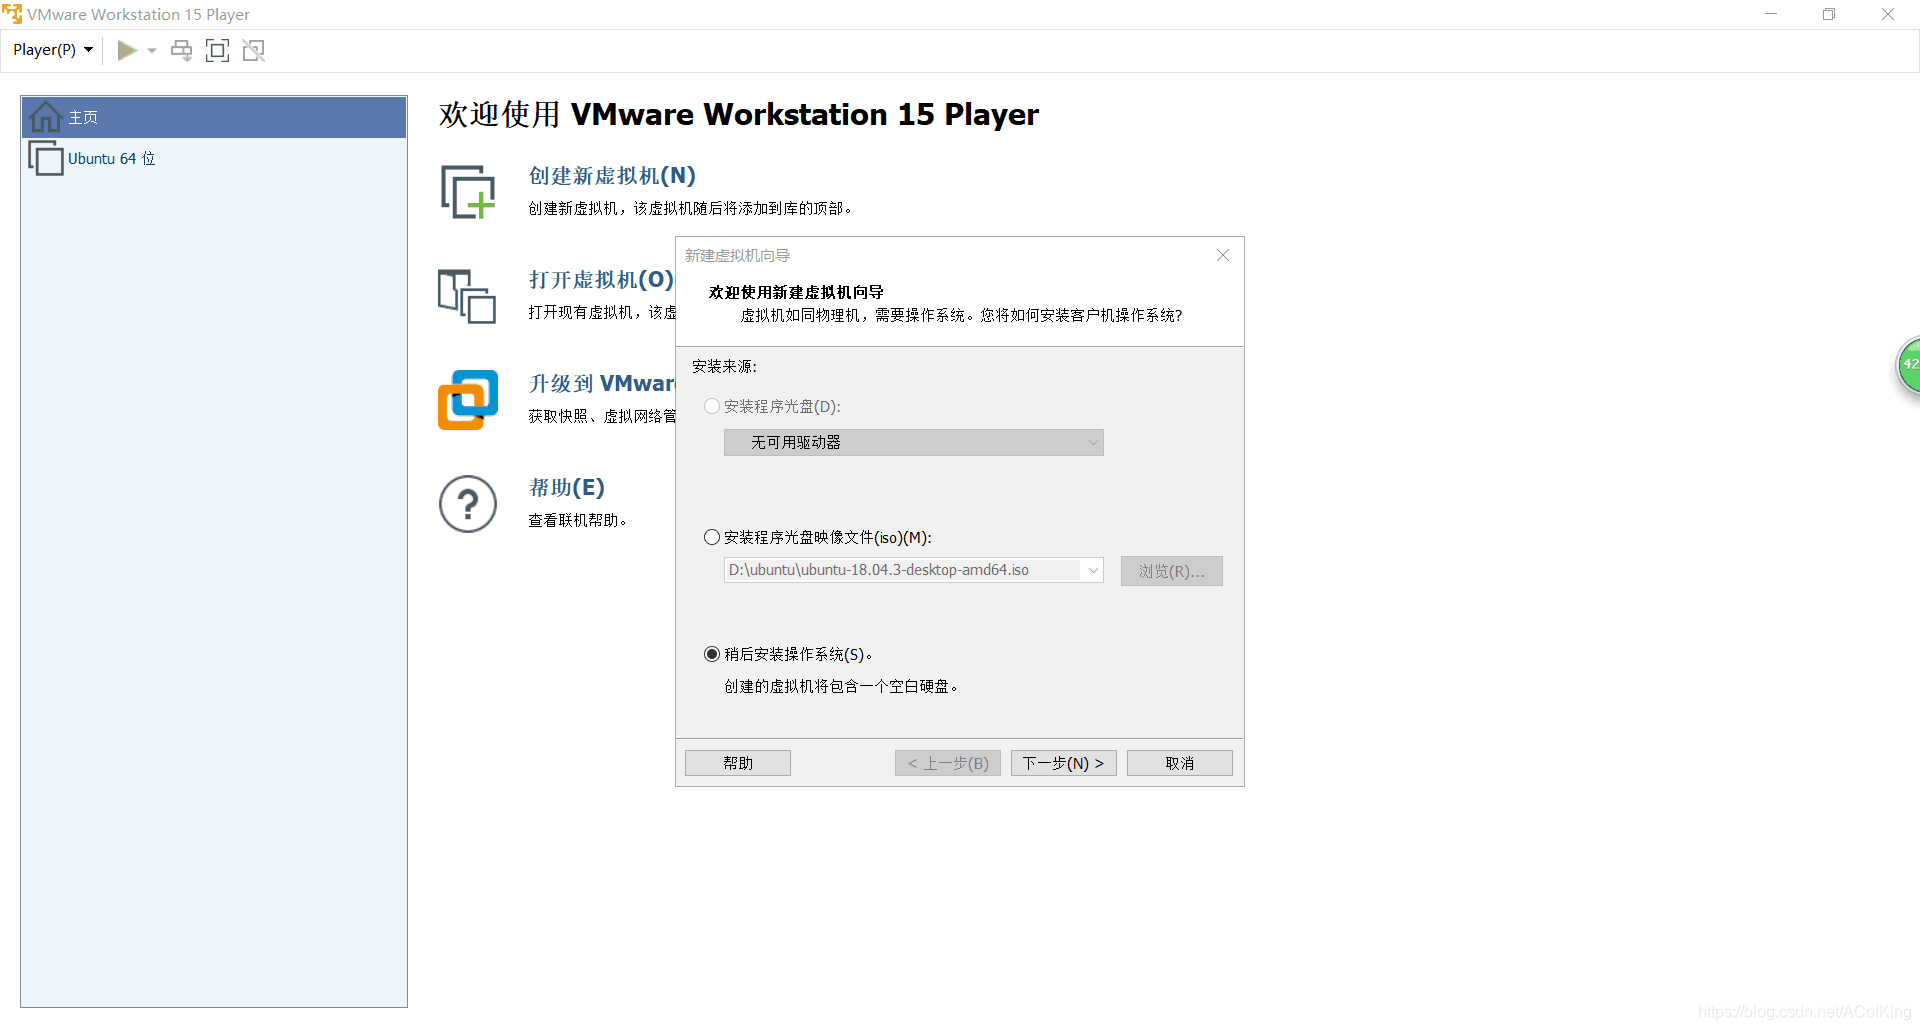Minimize the VMware Player window
The height and width of the screenshot is (1030, 1920).
(x=1771, y=14)
